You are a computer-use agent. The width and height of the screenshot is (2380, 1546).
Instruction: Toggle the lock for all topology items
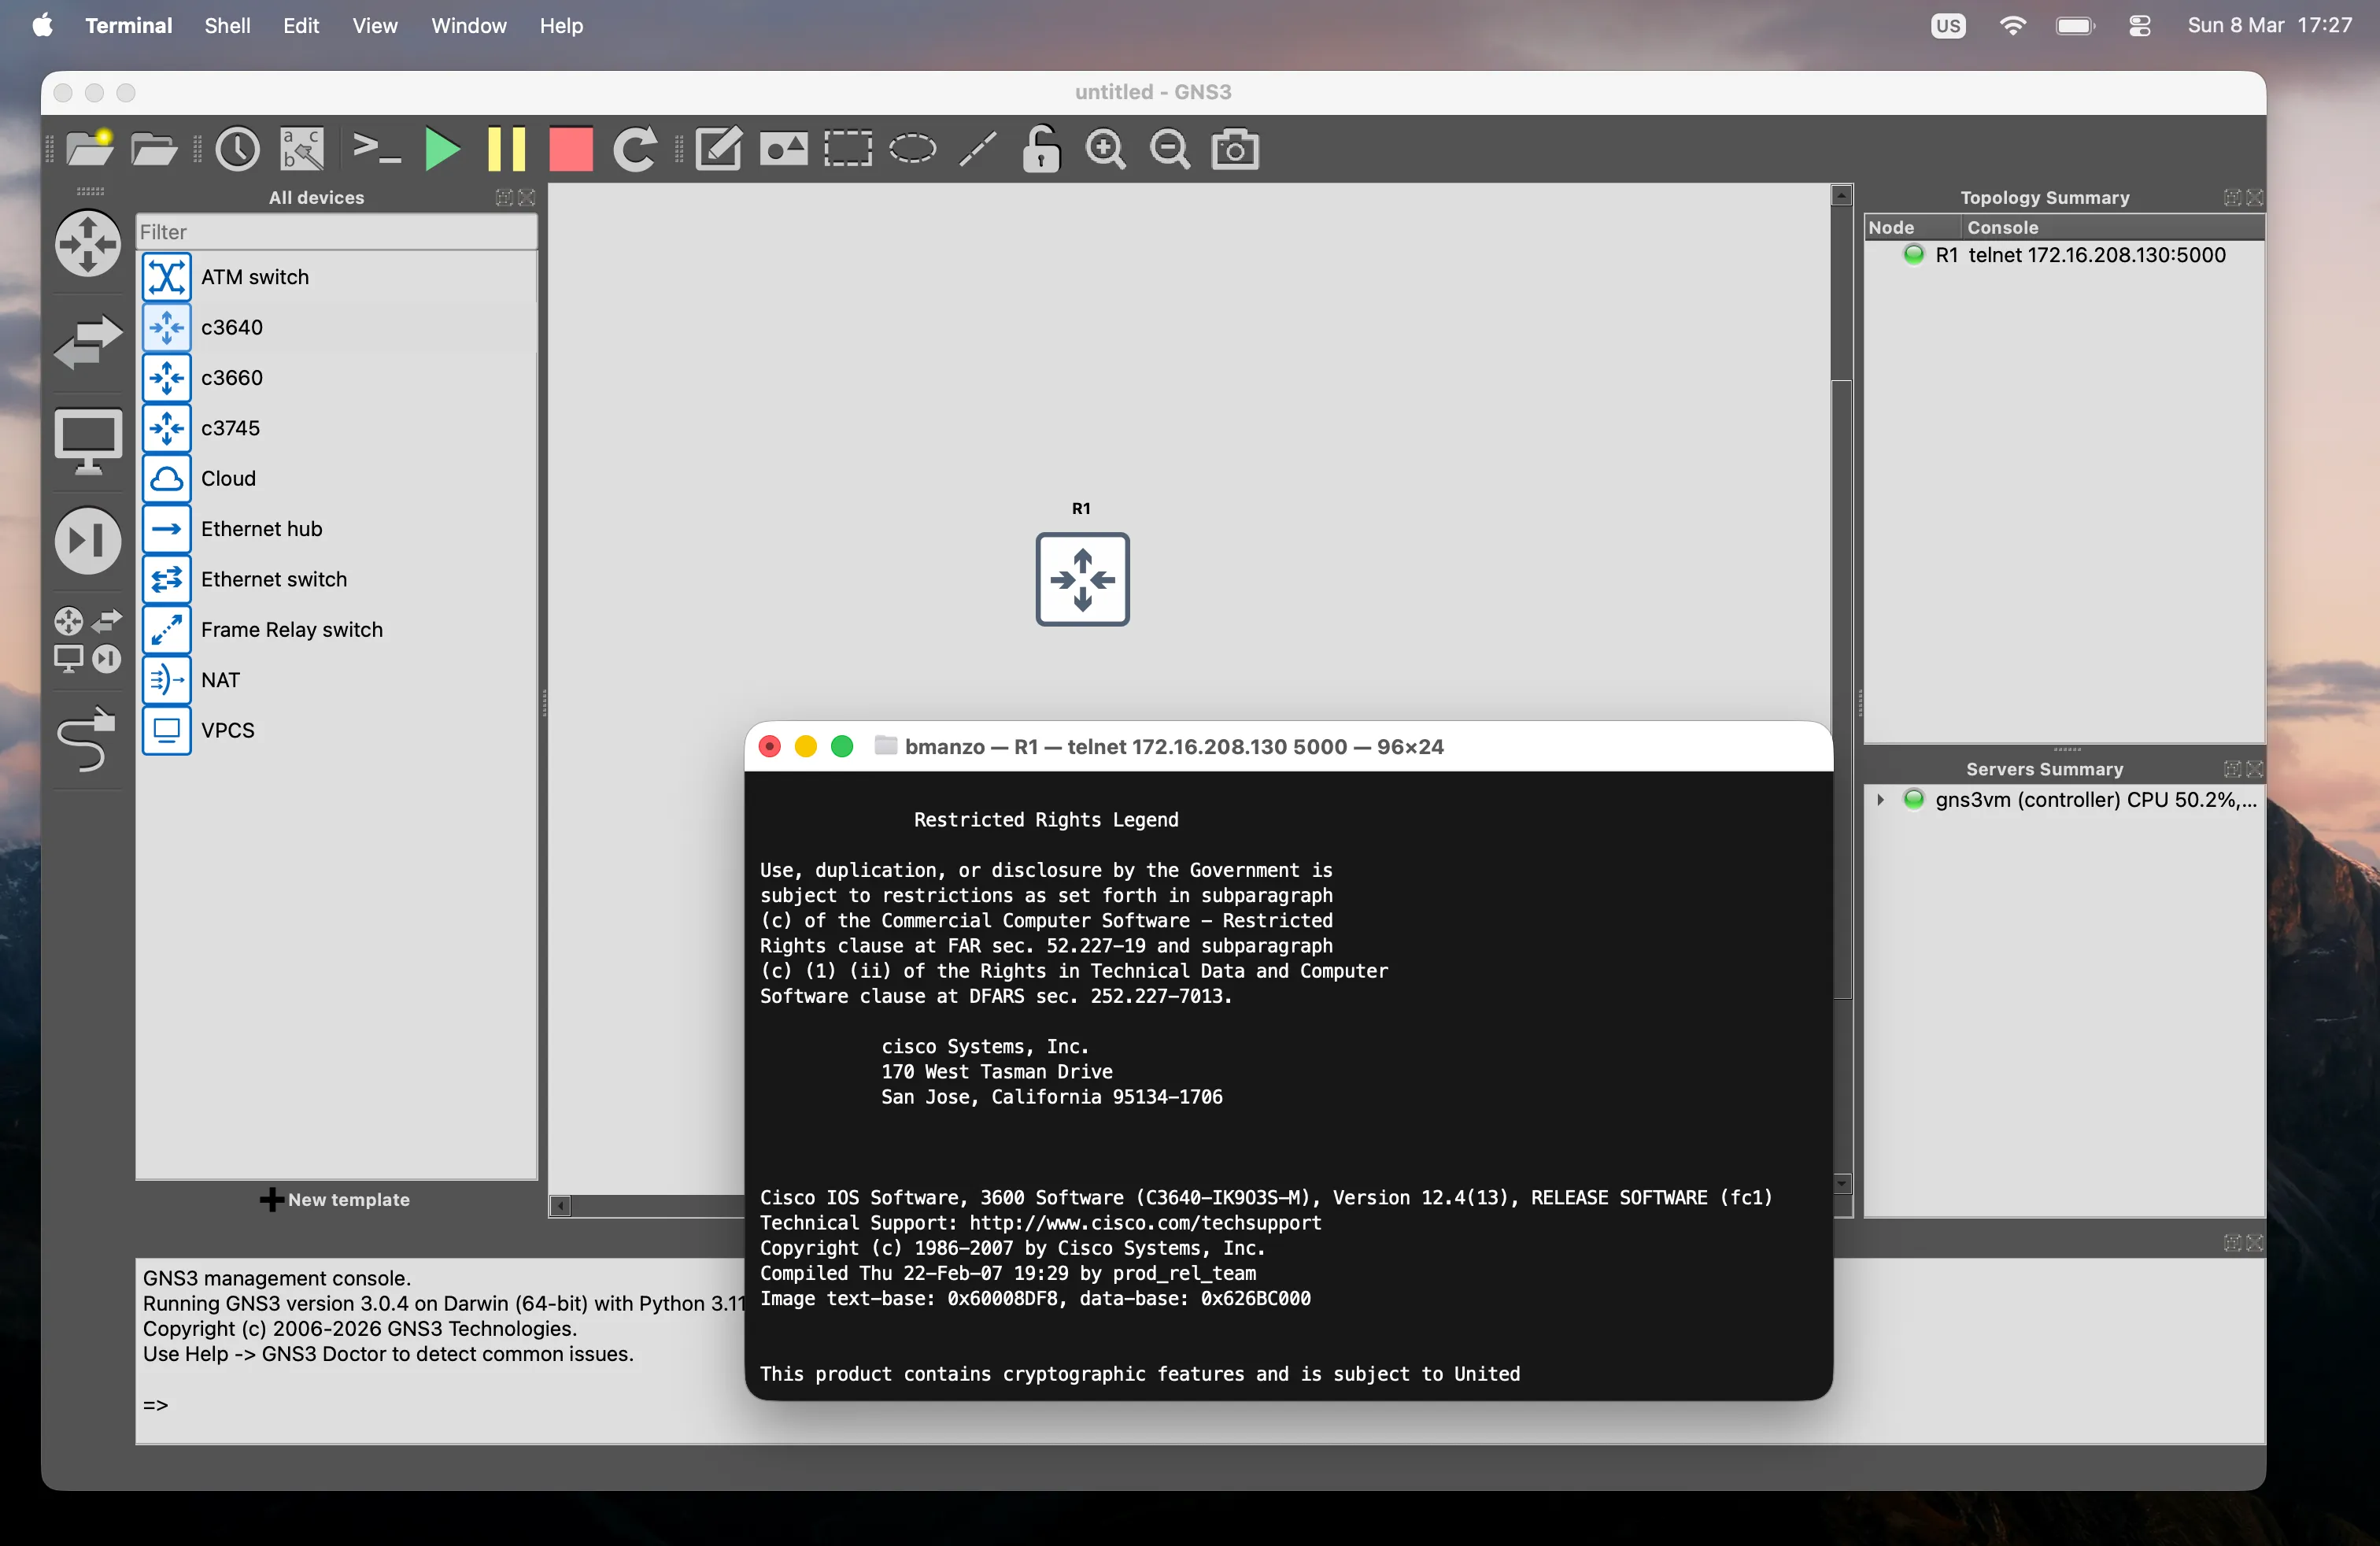click(x=1040, y=149)
